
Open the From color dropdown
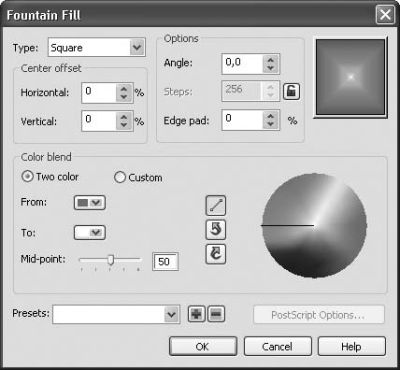point(90,203)
